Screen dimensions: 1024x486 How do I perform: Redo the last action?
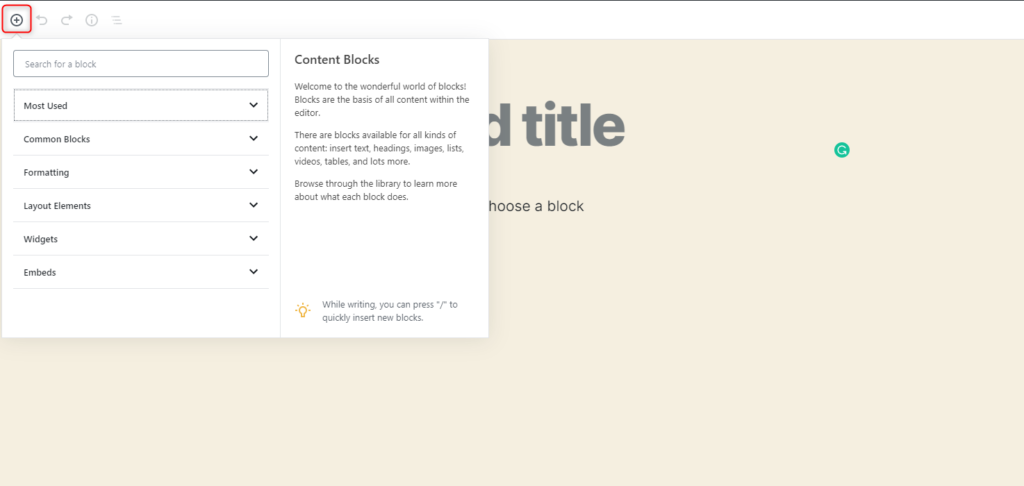(x=67, y=20)
